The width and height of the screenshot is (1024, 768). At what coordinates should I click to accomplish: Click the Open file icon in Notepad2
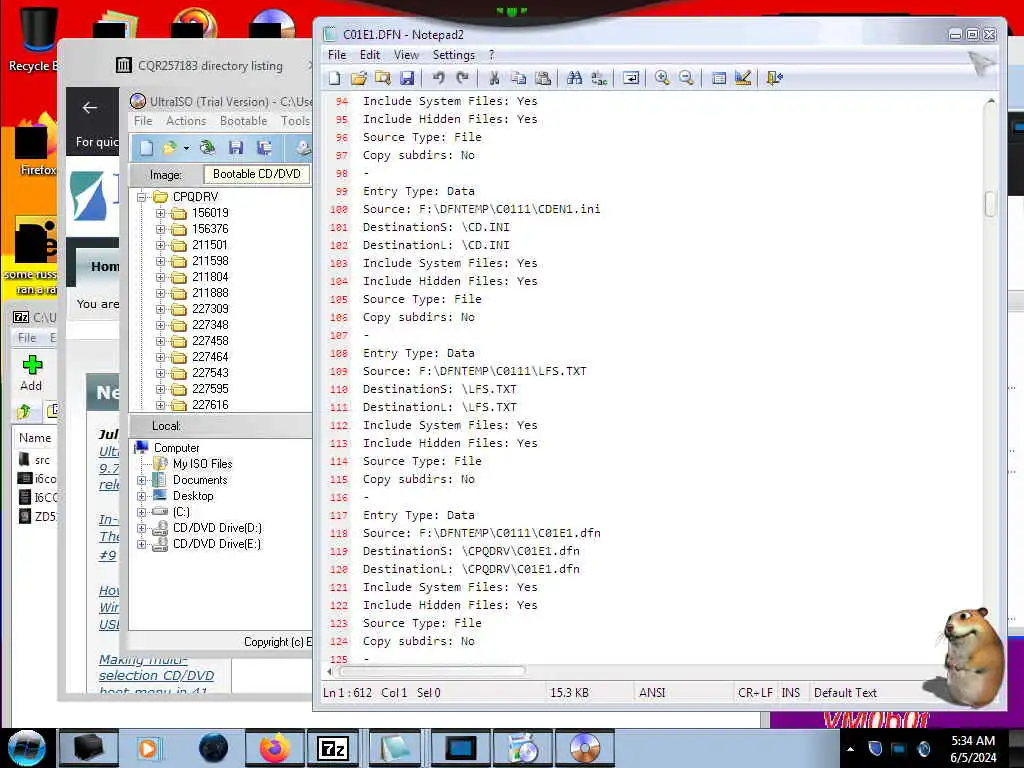click(359, 78)
